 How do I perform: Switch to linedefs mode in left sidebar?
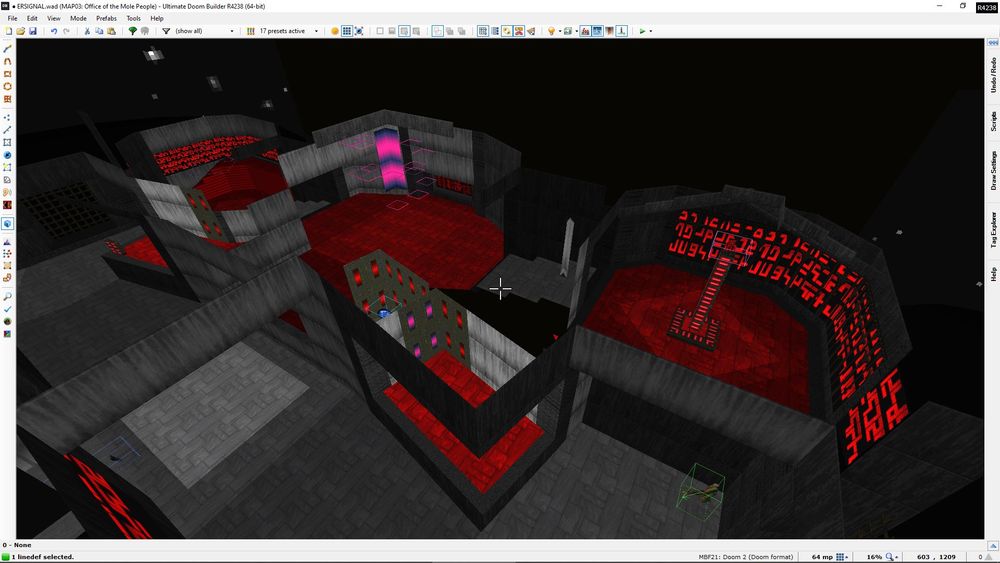click(7, 130)
